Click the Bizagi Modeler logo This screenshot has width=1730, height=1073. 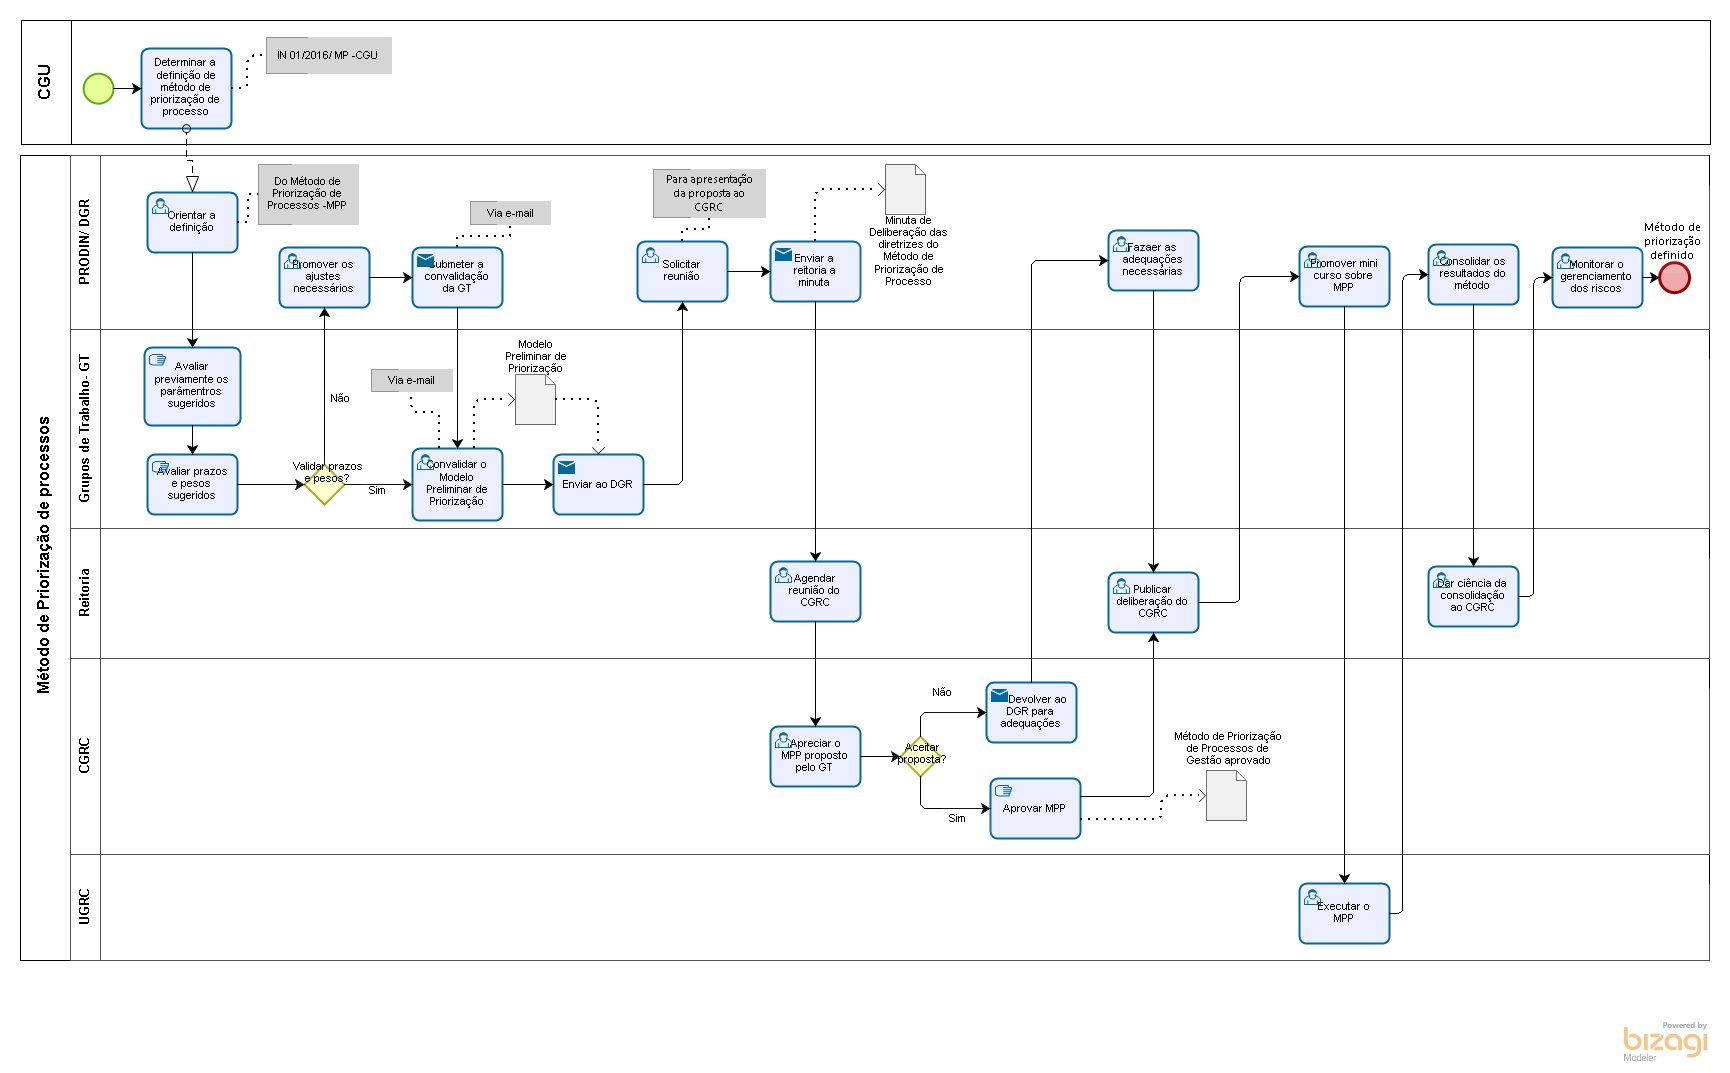(x=1665, y=1042)
